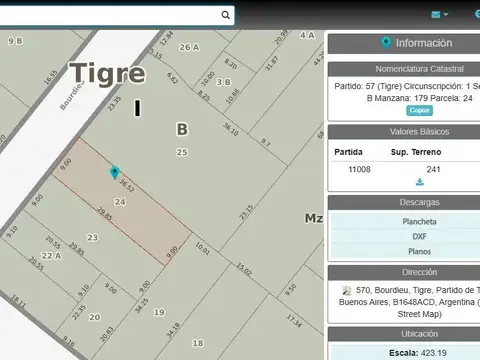Viewport: 480px width, 360px height.
Task: Click the Sup. Terreno column header
Action: click(416, 152)
